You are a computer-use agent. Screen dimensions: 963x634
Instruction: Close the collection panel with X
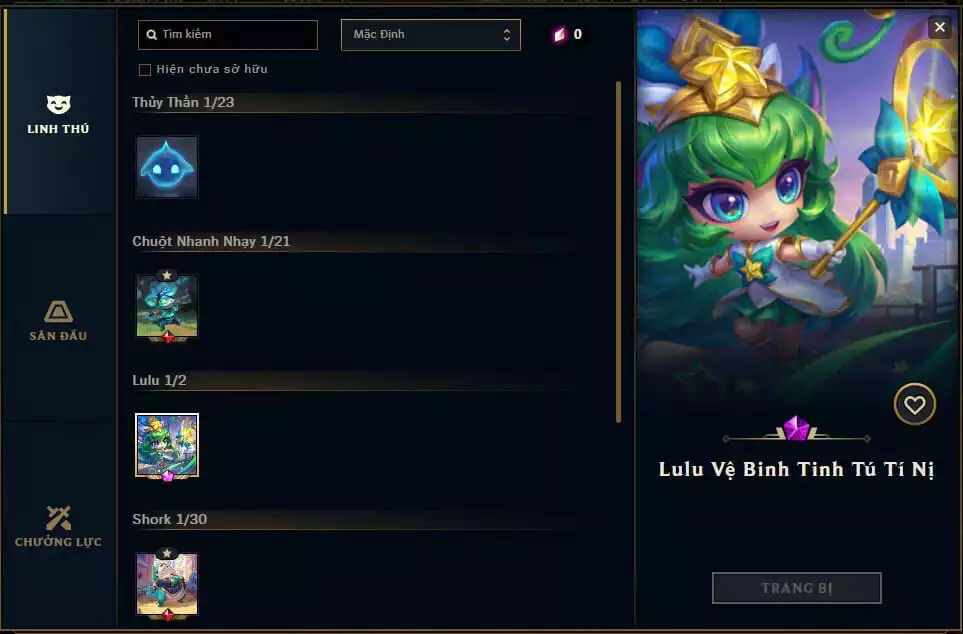[940, 27]
